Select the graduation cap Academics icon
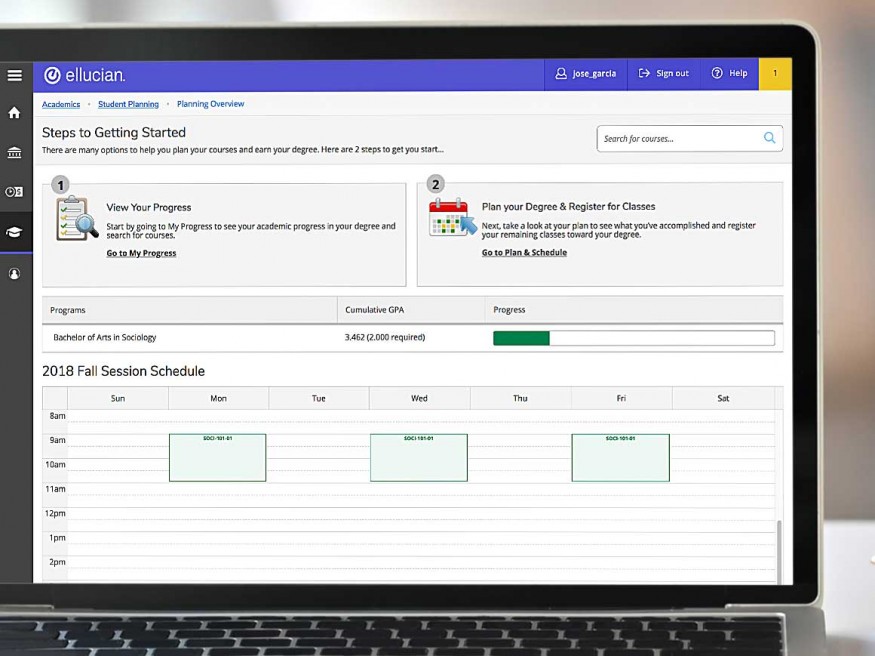The image size is (875, 656). 14,229
